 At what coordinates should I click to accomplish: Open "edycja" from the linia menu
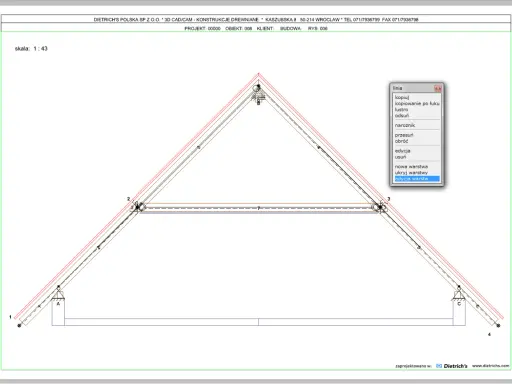tap(402, 151)
